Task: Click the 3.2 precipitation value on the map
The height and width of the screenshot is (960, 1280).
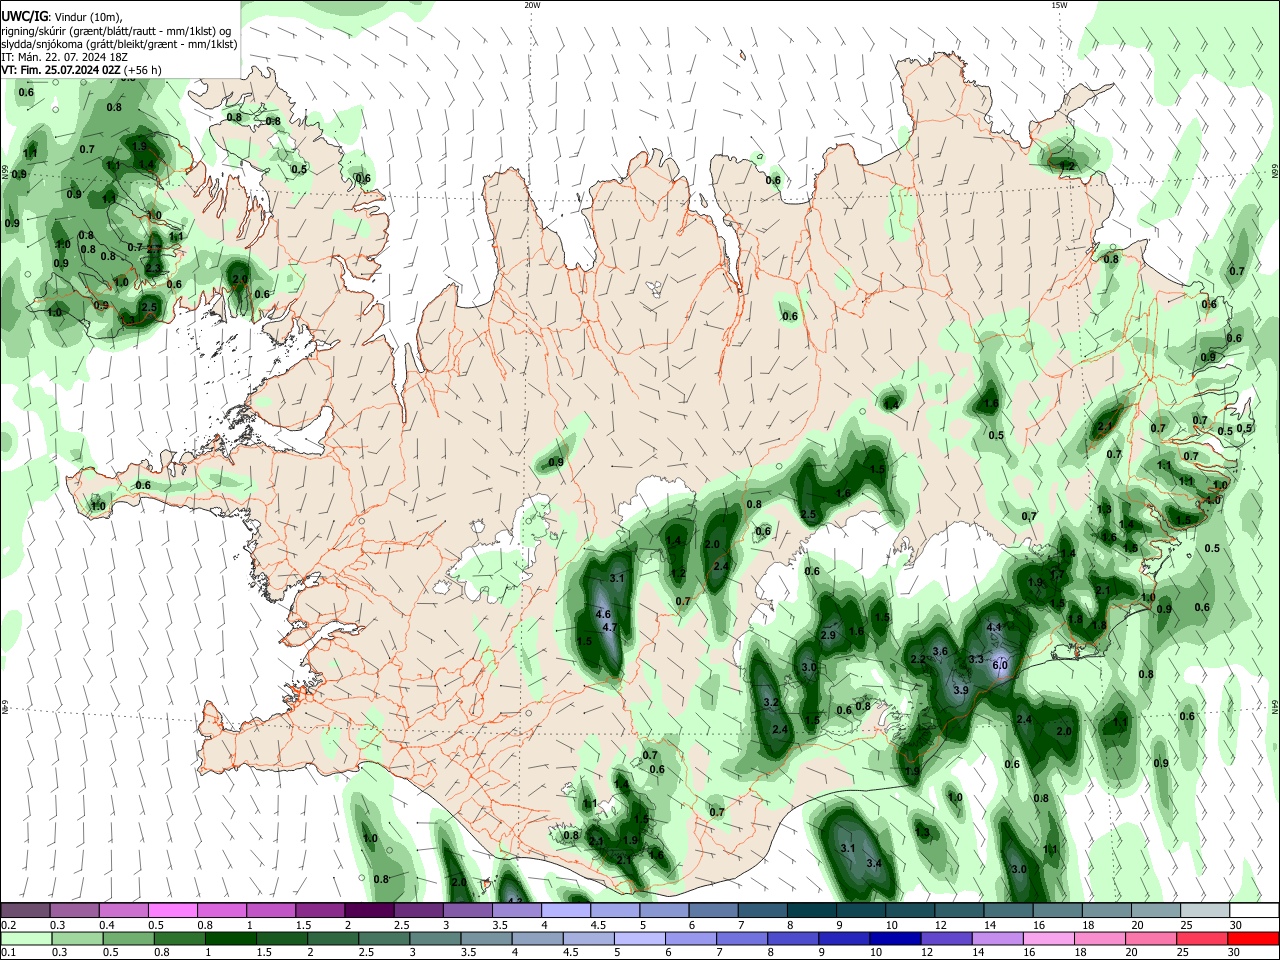Action: pyautogui.click(x=771, y=703)
